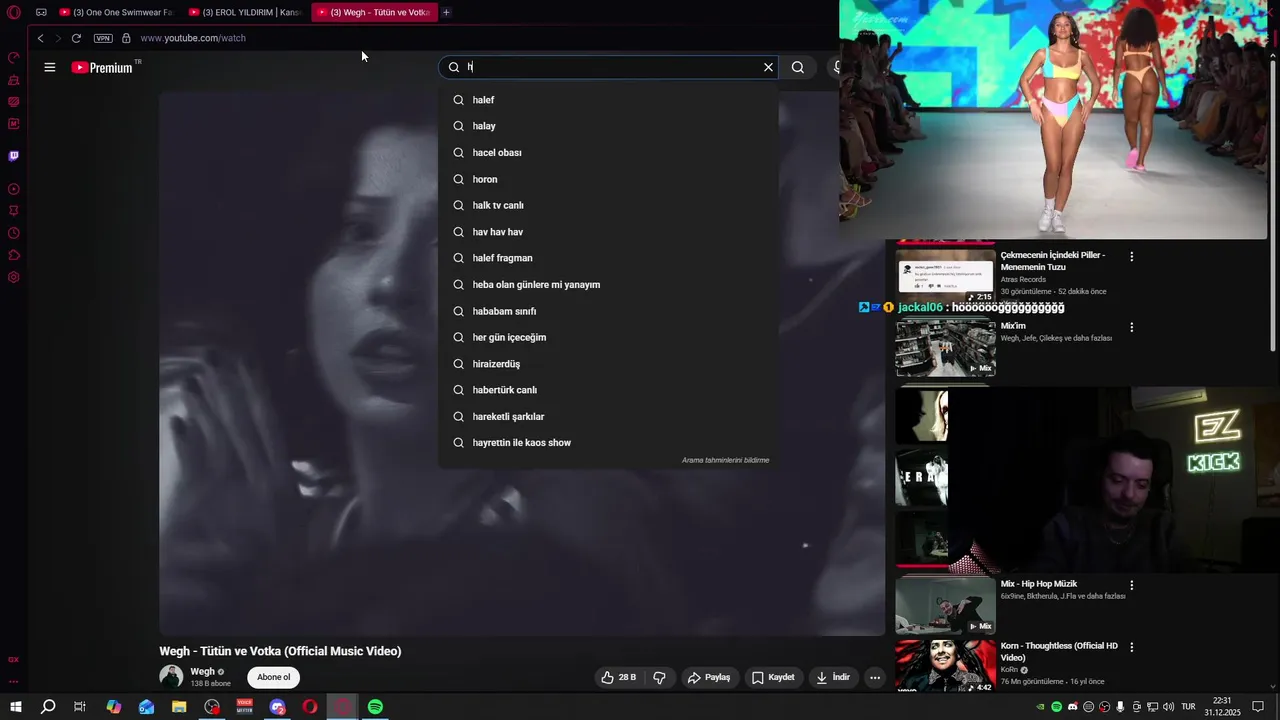Screen dimensions: 1280x720
Task: Open the sidebar three-dots setup
Action: click(x=14, y=682)
